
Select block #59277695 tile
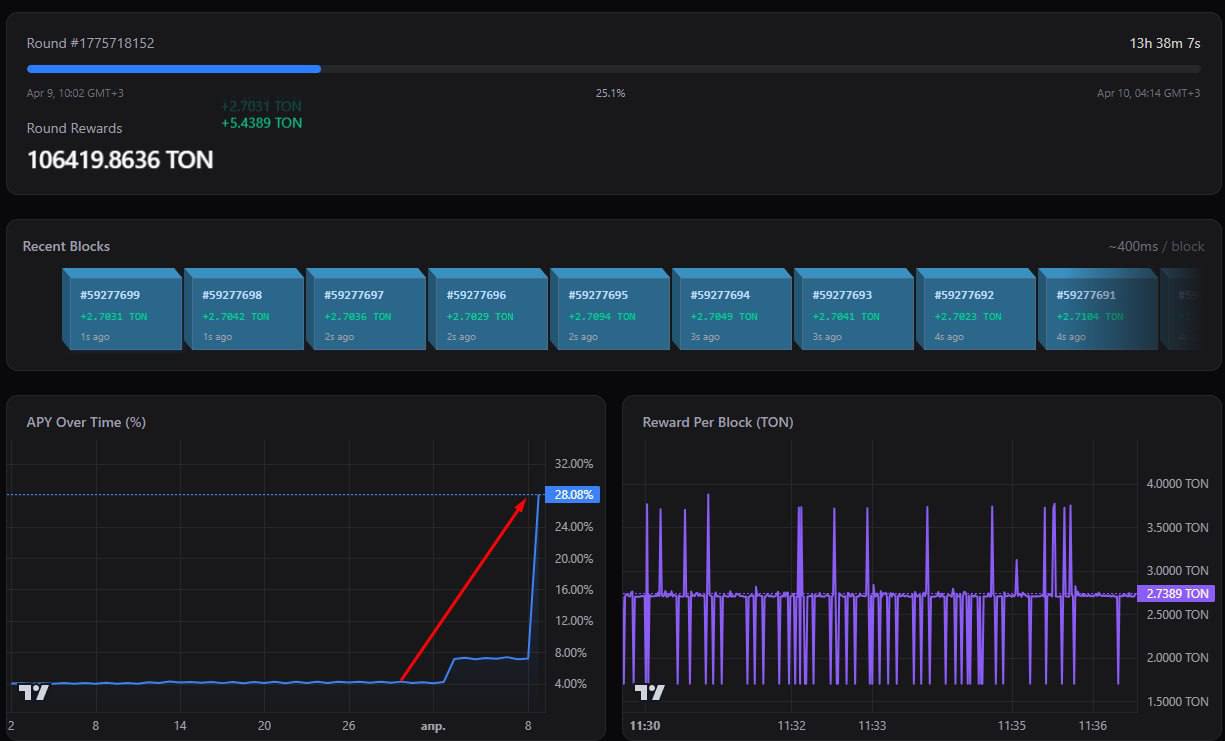coord(609,313)
